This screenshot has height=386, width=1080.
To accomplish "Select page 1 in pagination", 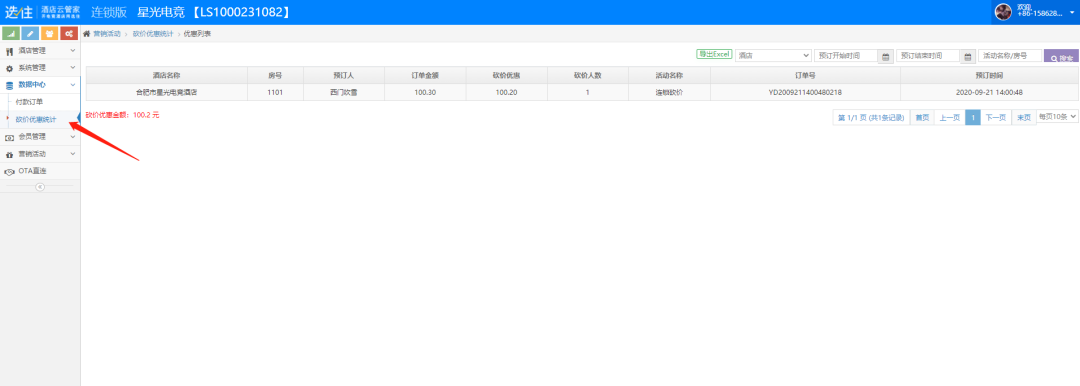I will click(x=973, y=117).
